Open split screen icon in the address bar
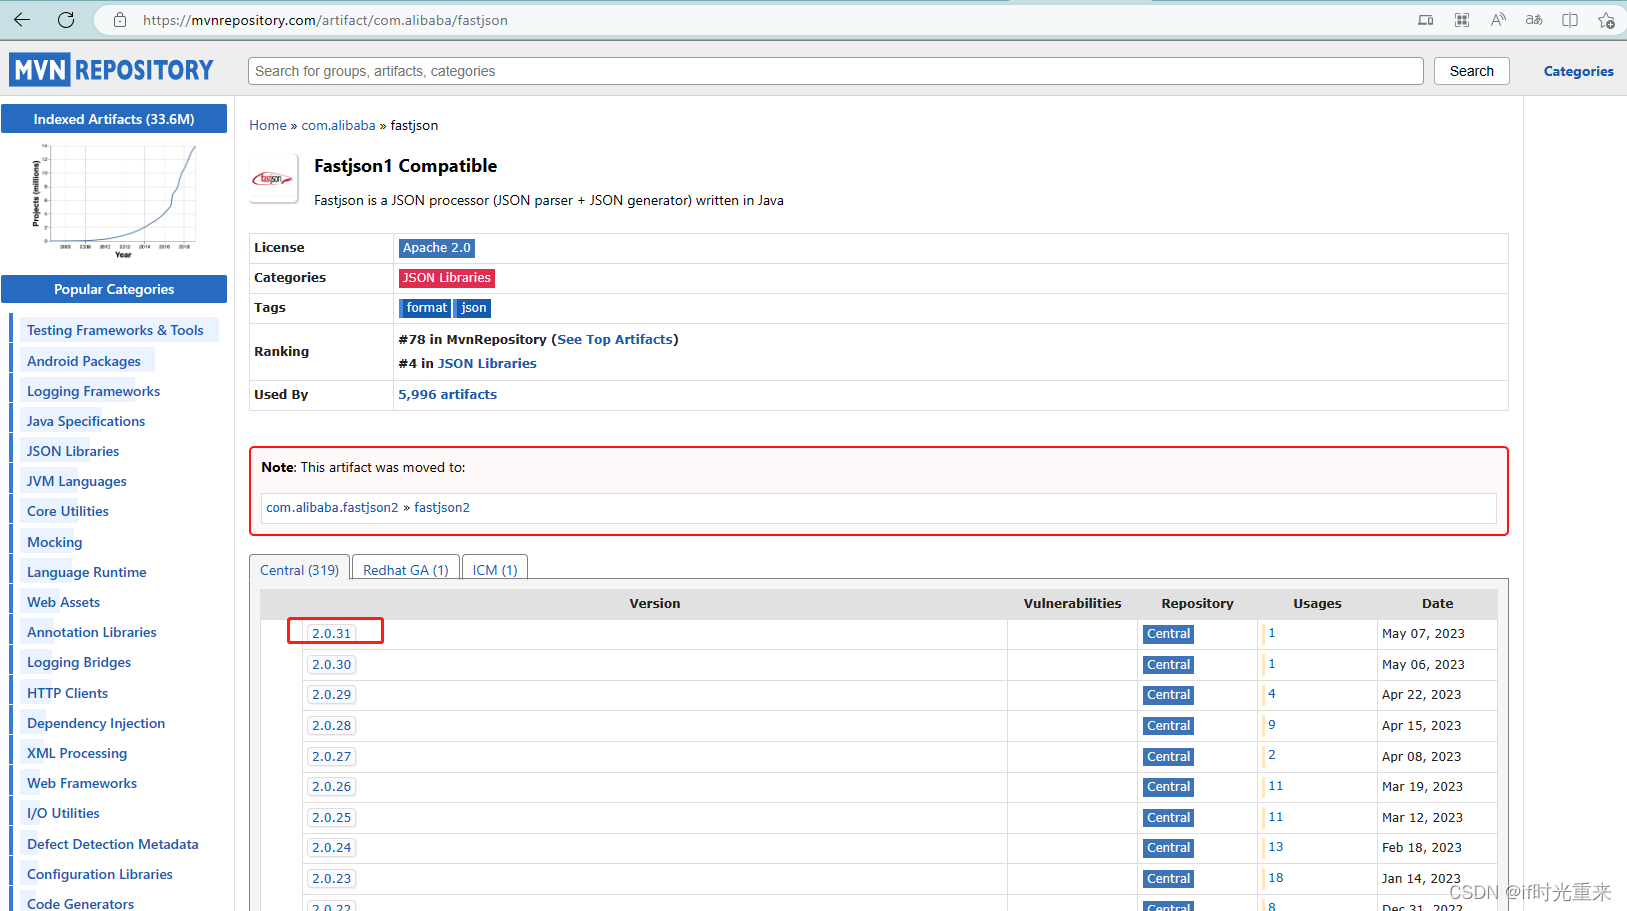 click(1570, 20)
